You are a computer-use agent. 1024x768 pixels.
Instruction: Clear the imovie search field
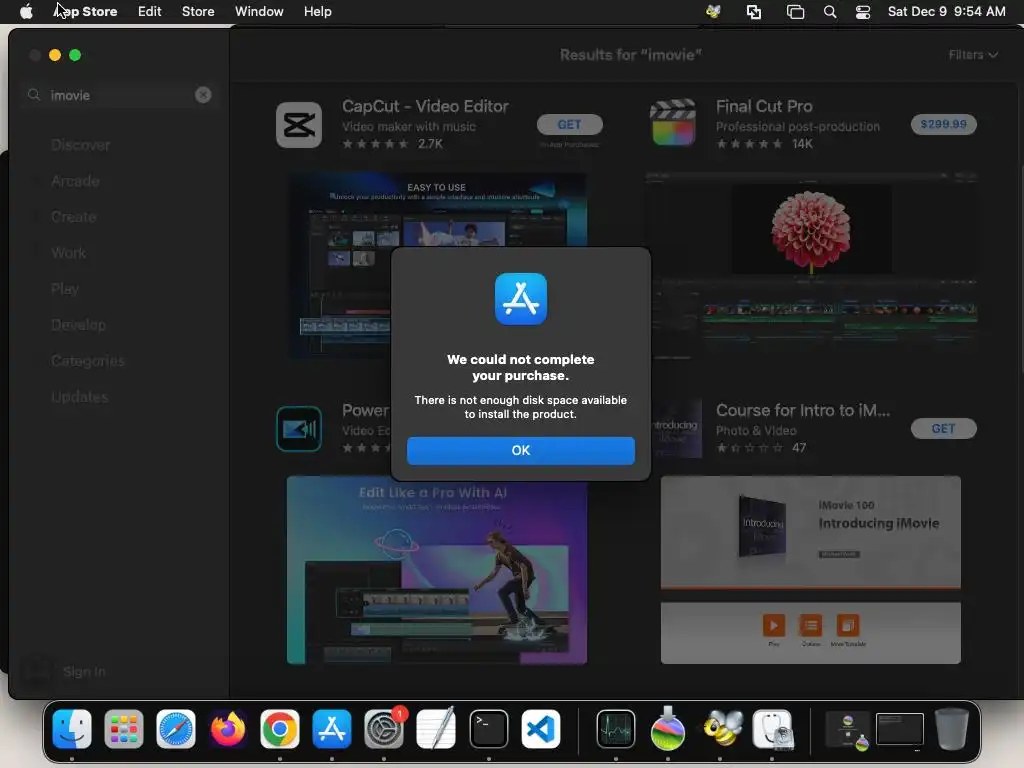(203, 95)
